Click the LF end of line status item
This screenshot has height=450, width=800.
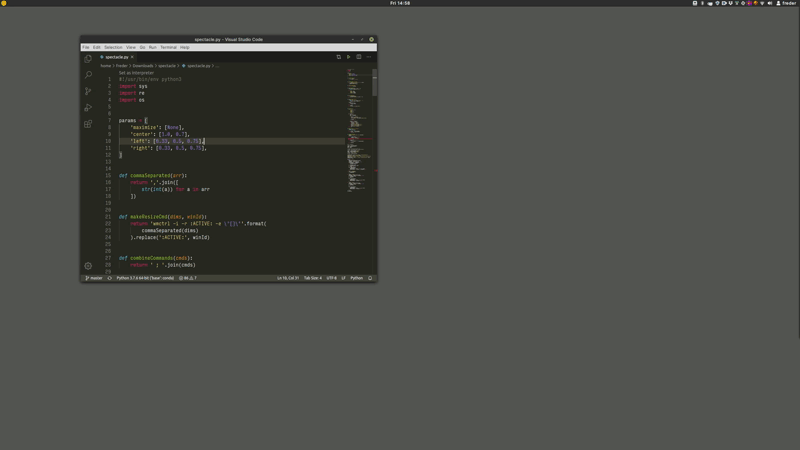[343, 278]
